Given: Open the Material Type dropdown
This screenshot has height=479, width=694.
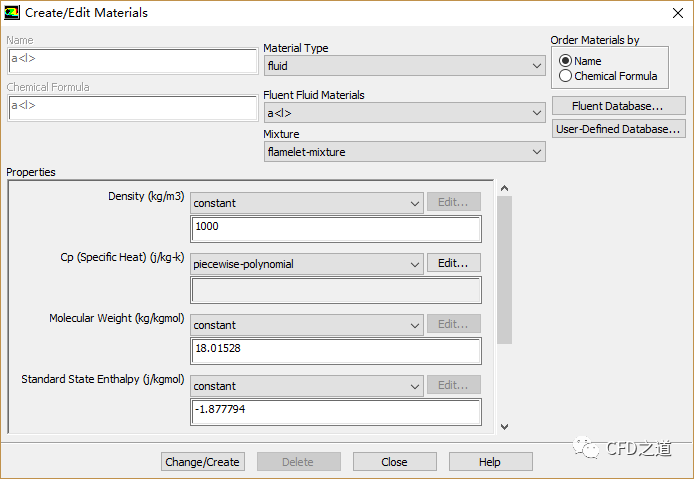Looking at the screenshot, I should (x=404, y=66).
